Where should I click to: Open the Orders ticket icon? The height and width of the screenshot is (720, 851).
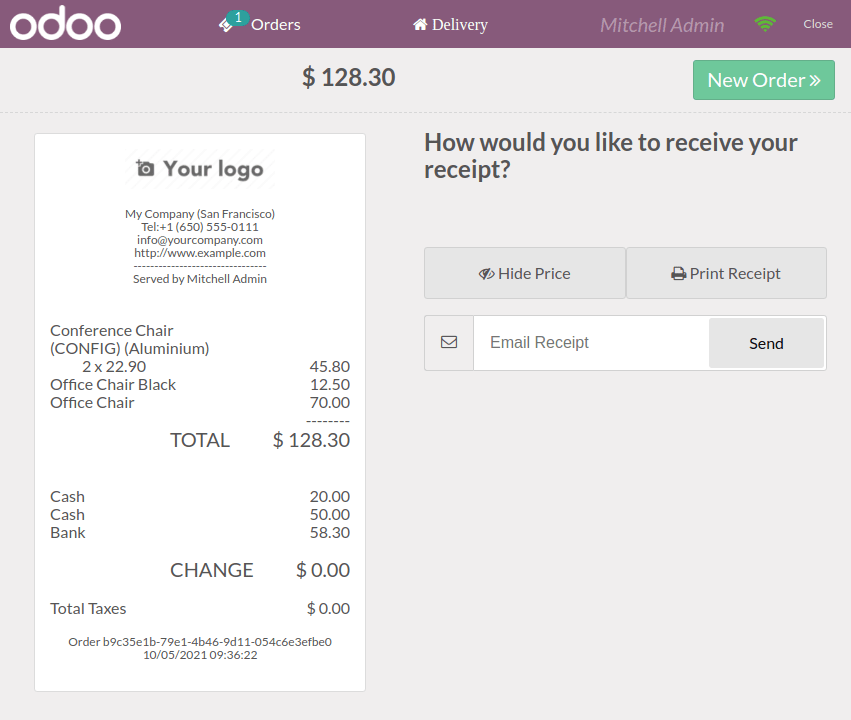225,26
